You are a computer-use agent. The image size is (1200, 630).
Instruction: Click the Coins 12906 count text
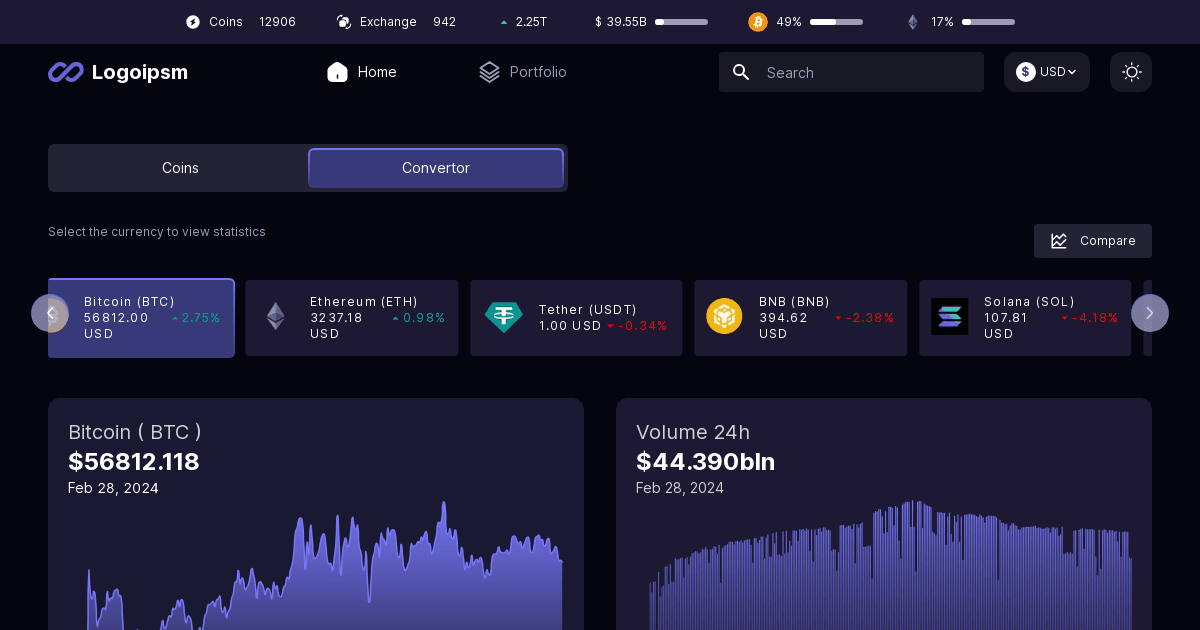click(252, 22)
